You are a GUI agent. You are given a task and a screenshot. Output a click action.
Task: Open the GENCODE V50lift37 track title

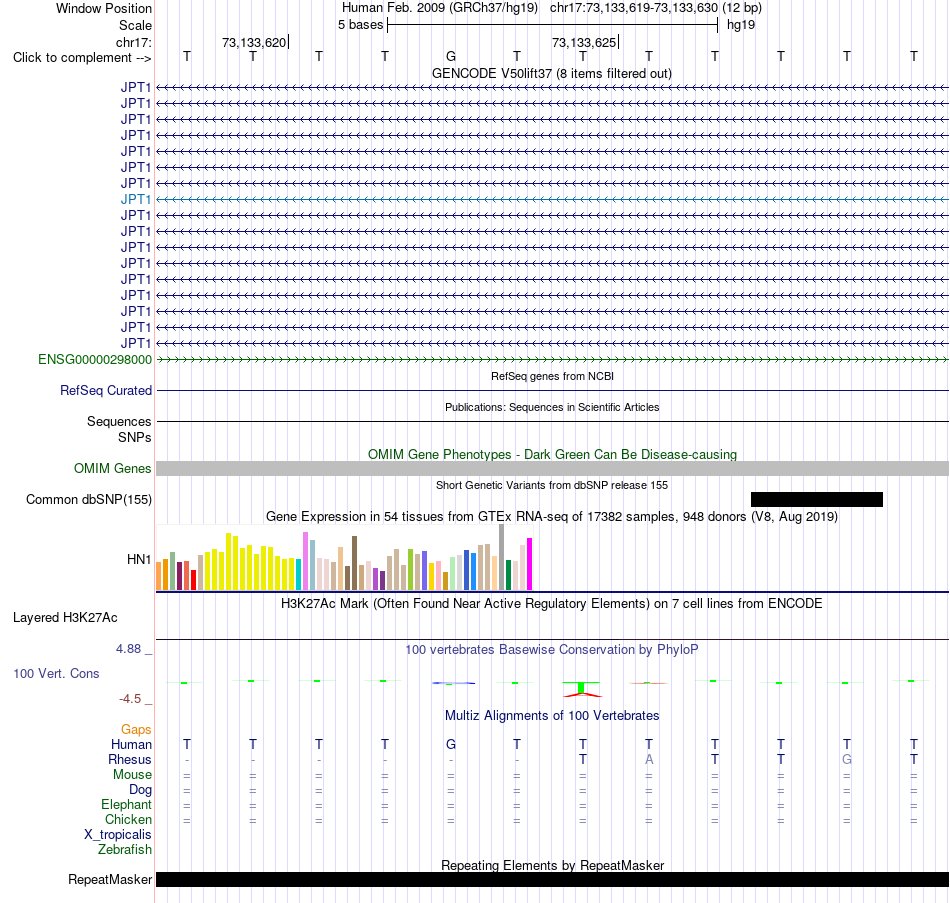[x=552, y=73]
